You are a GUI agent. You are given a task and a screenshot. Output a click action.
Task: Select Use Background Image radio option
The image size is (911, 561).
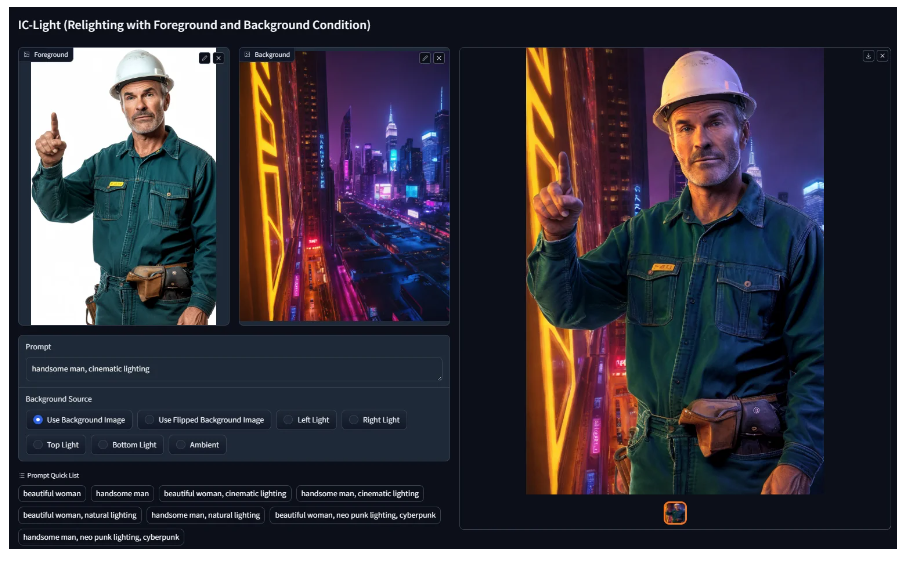(x=38, y=420)
